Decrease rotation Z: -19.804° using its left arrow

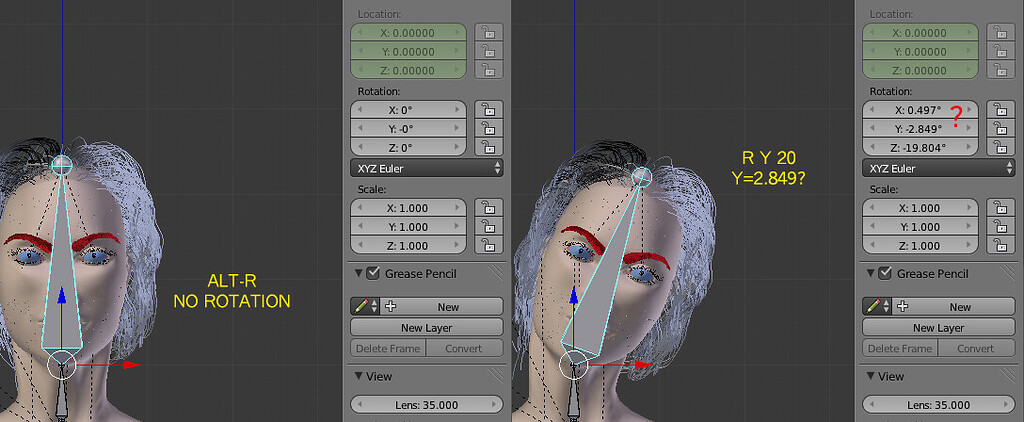click(871, 148)
